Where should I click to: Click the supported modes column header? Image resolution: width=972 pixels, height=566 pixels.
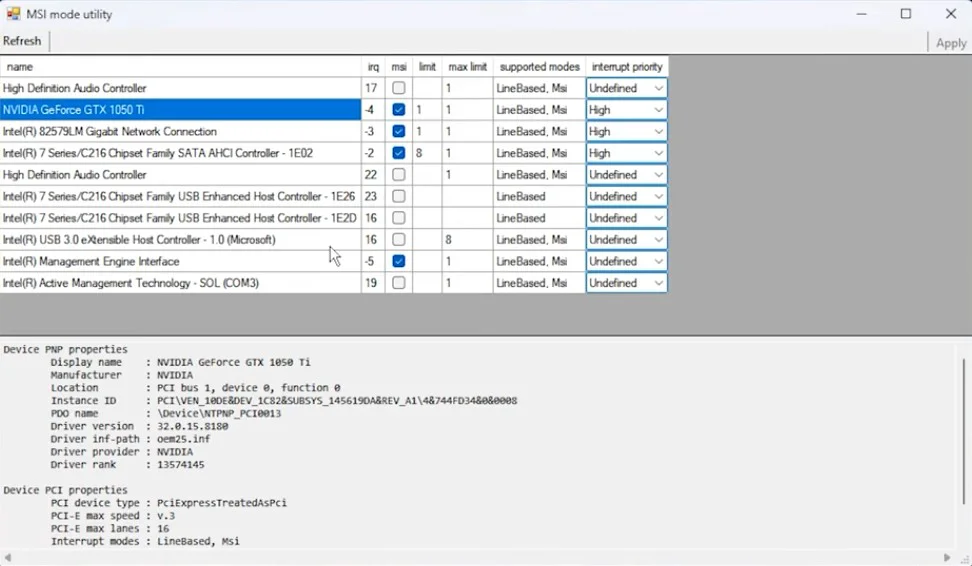(539, 67)
